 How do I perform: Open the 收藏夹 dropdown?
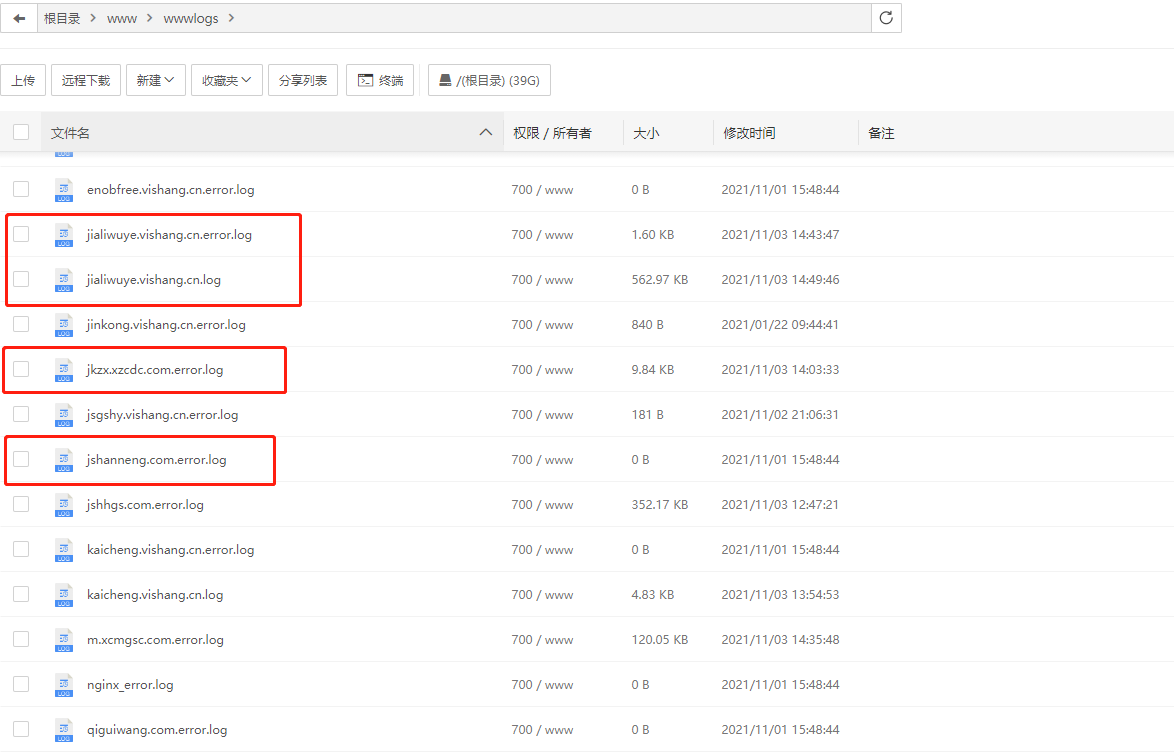click(226, 80)
